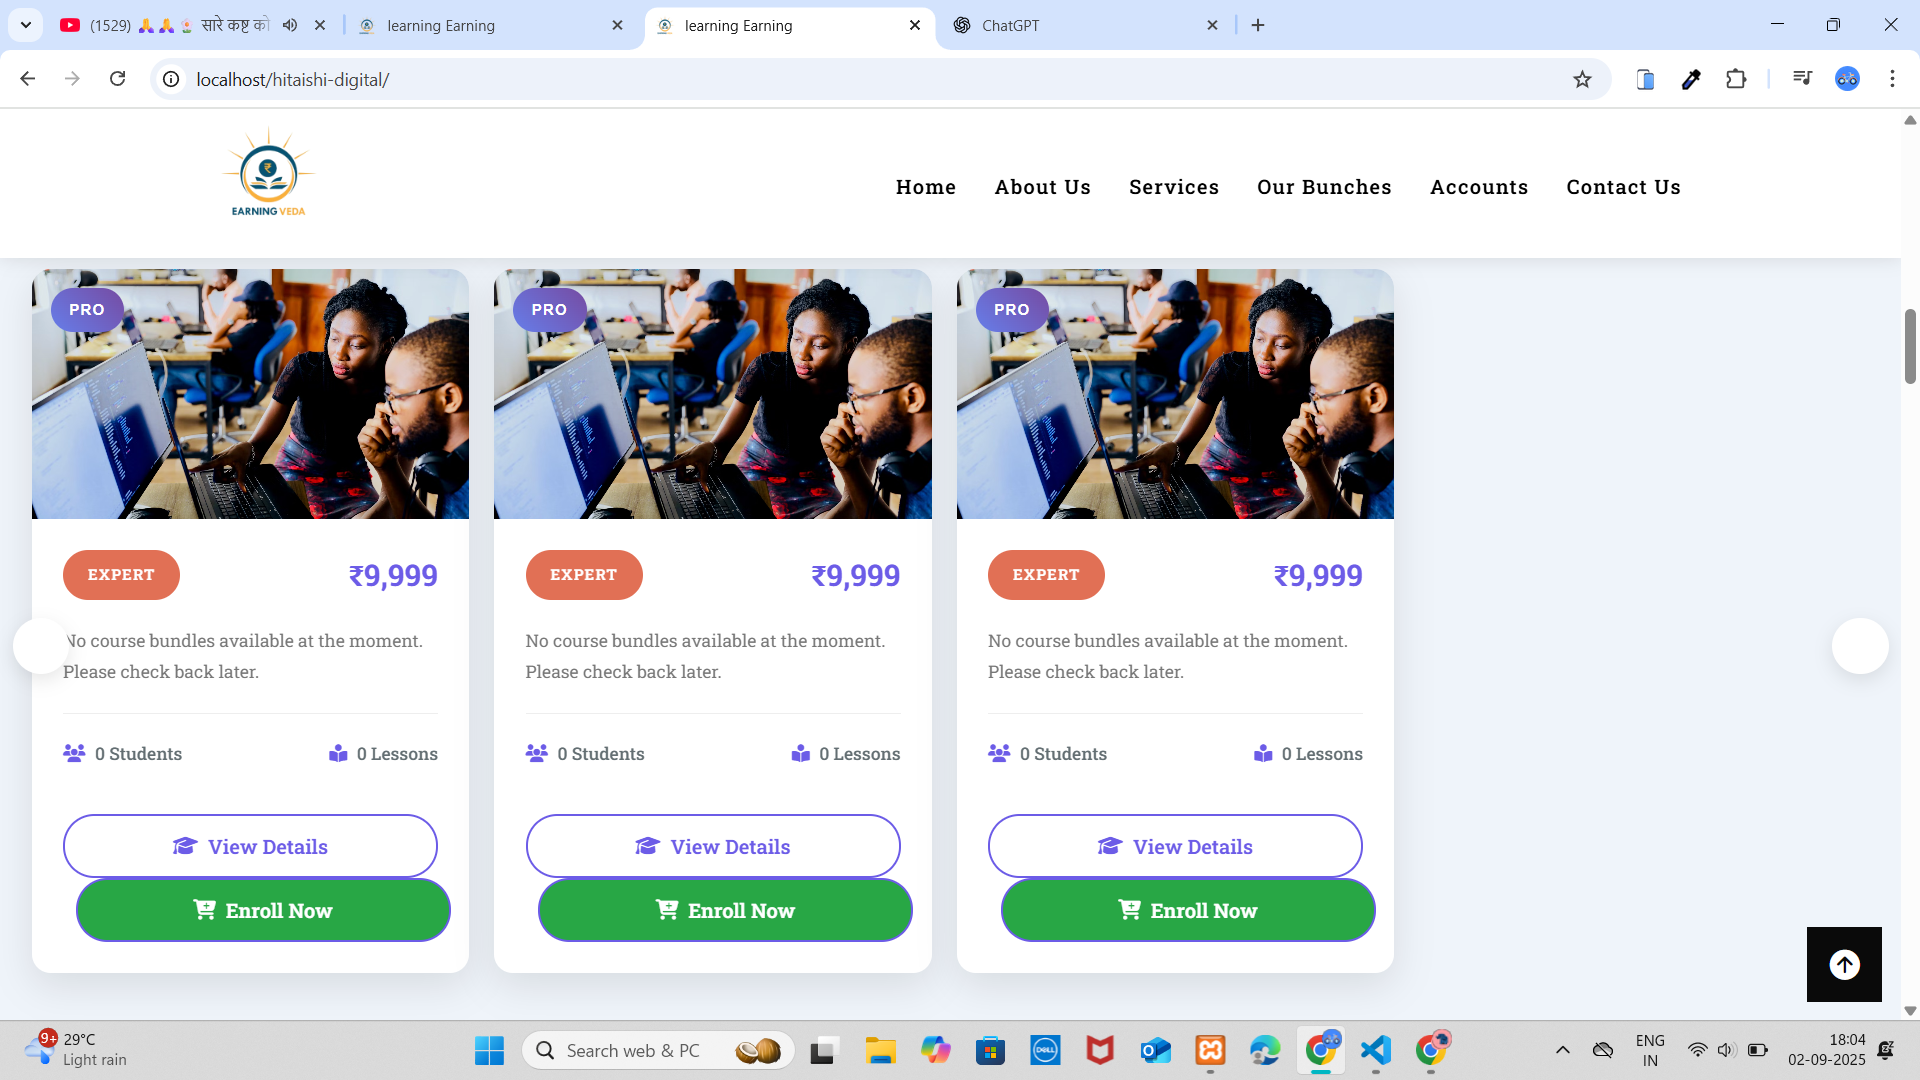Mute the YouTube tab audio
Image resolution: width=1920 pixels, height=1080 pixels.
click(290, 25)
